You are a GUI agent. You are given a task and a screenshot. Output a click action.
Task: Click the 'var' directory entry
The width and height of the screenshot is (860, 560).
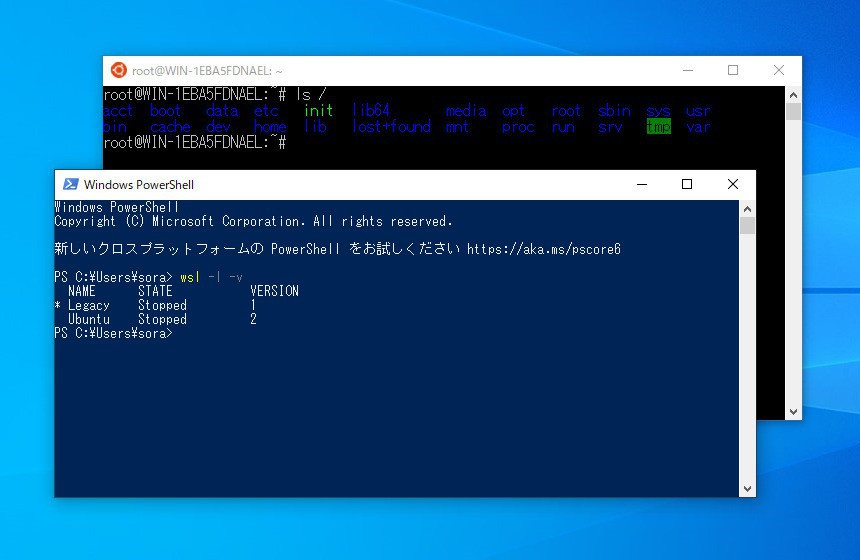point(698,127)
